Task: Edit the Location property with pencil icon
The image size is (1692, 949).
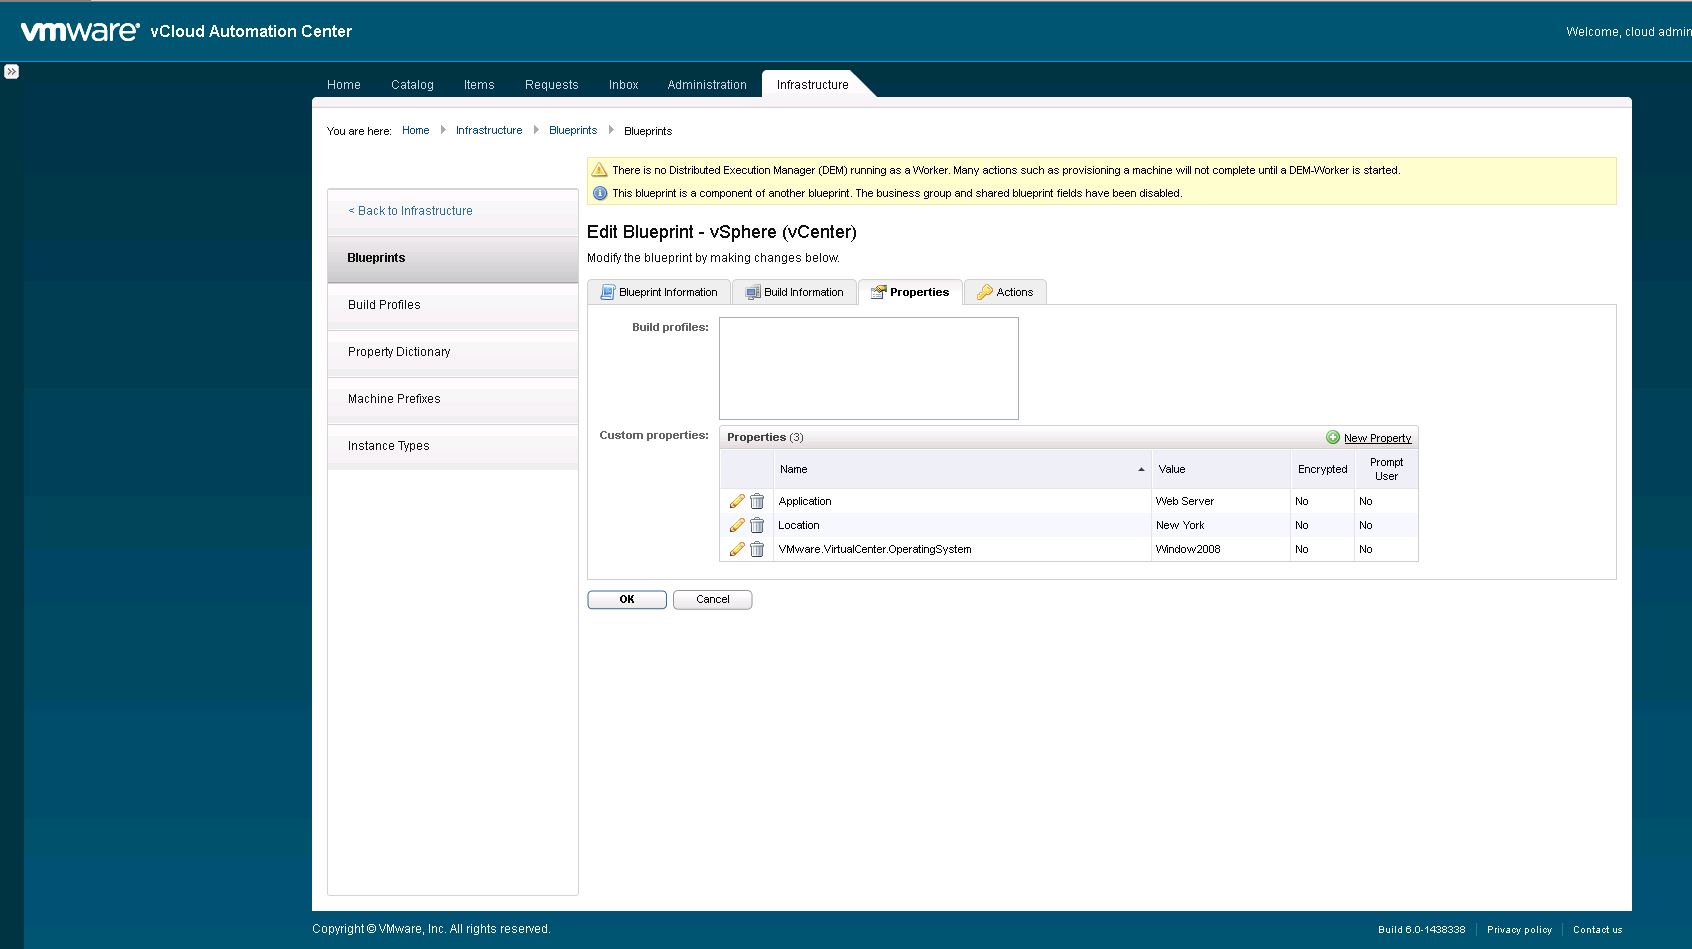Action: (737, 525)
